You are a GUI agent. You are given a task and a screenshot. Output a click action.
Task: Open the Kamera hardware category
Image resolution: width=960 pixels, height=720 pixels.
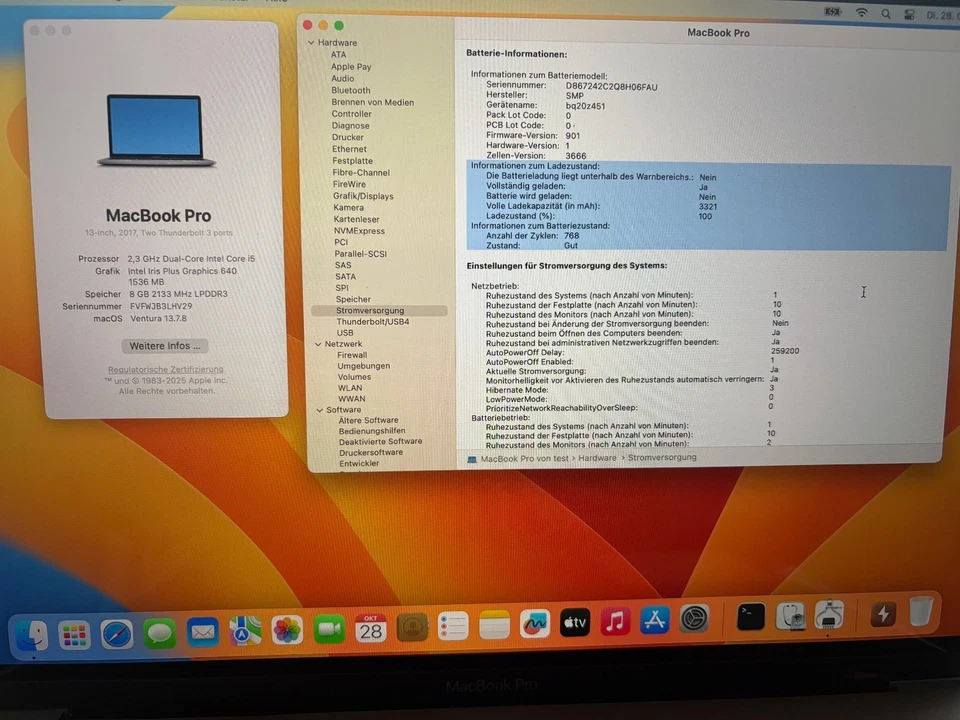[x=348, y=207]
